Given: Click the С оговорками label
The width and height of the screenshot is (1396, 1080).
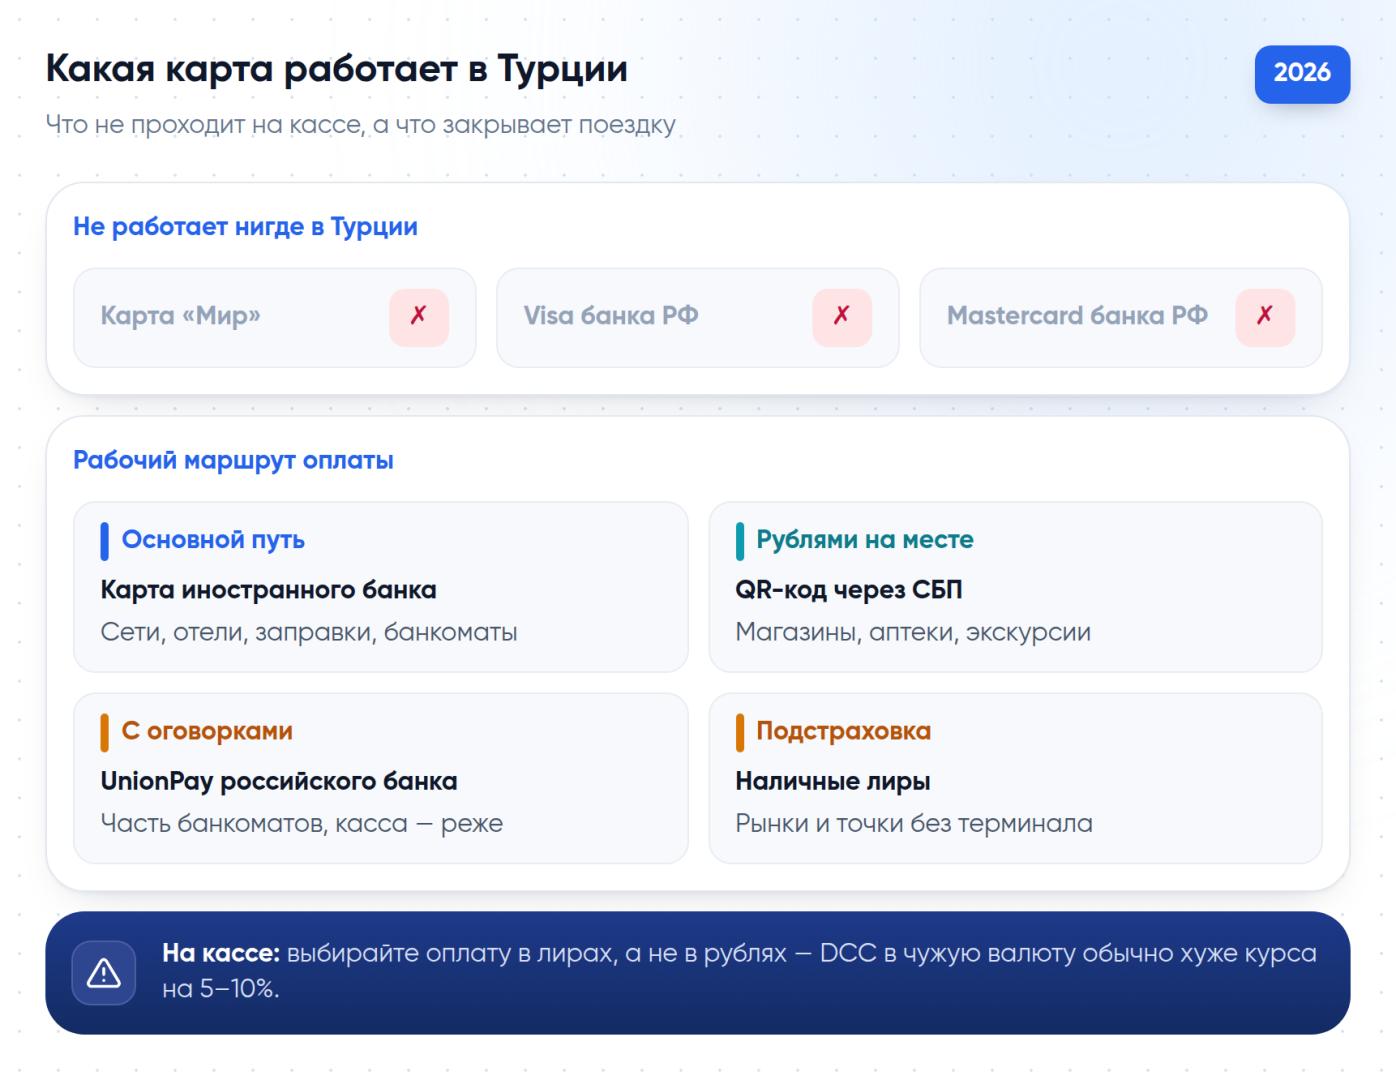Looking at the screenshot, I should point(207,731).
